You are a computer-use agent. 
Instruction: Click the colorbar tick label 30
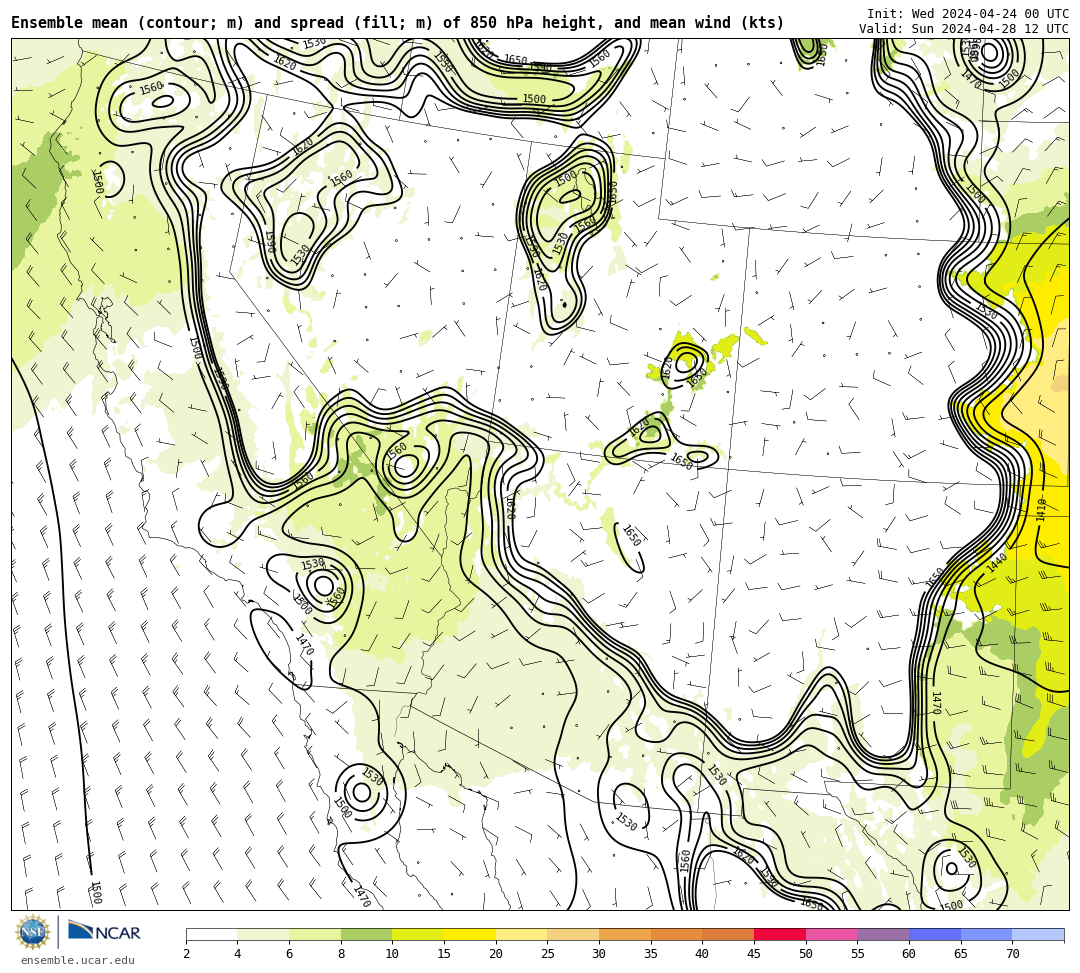pos(599,954)
